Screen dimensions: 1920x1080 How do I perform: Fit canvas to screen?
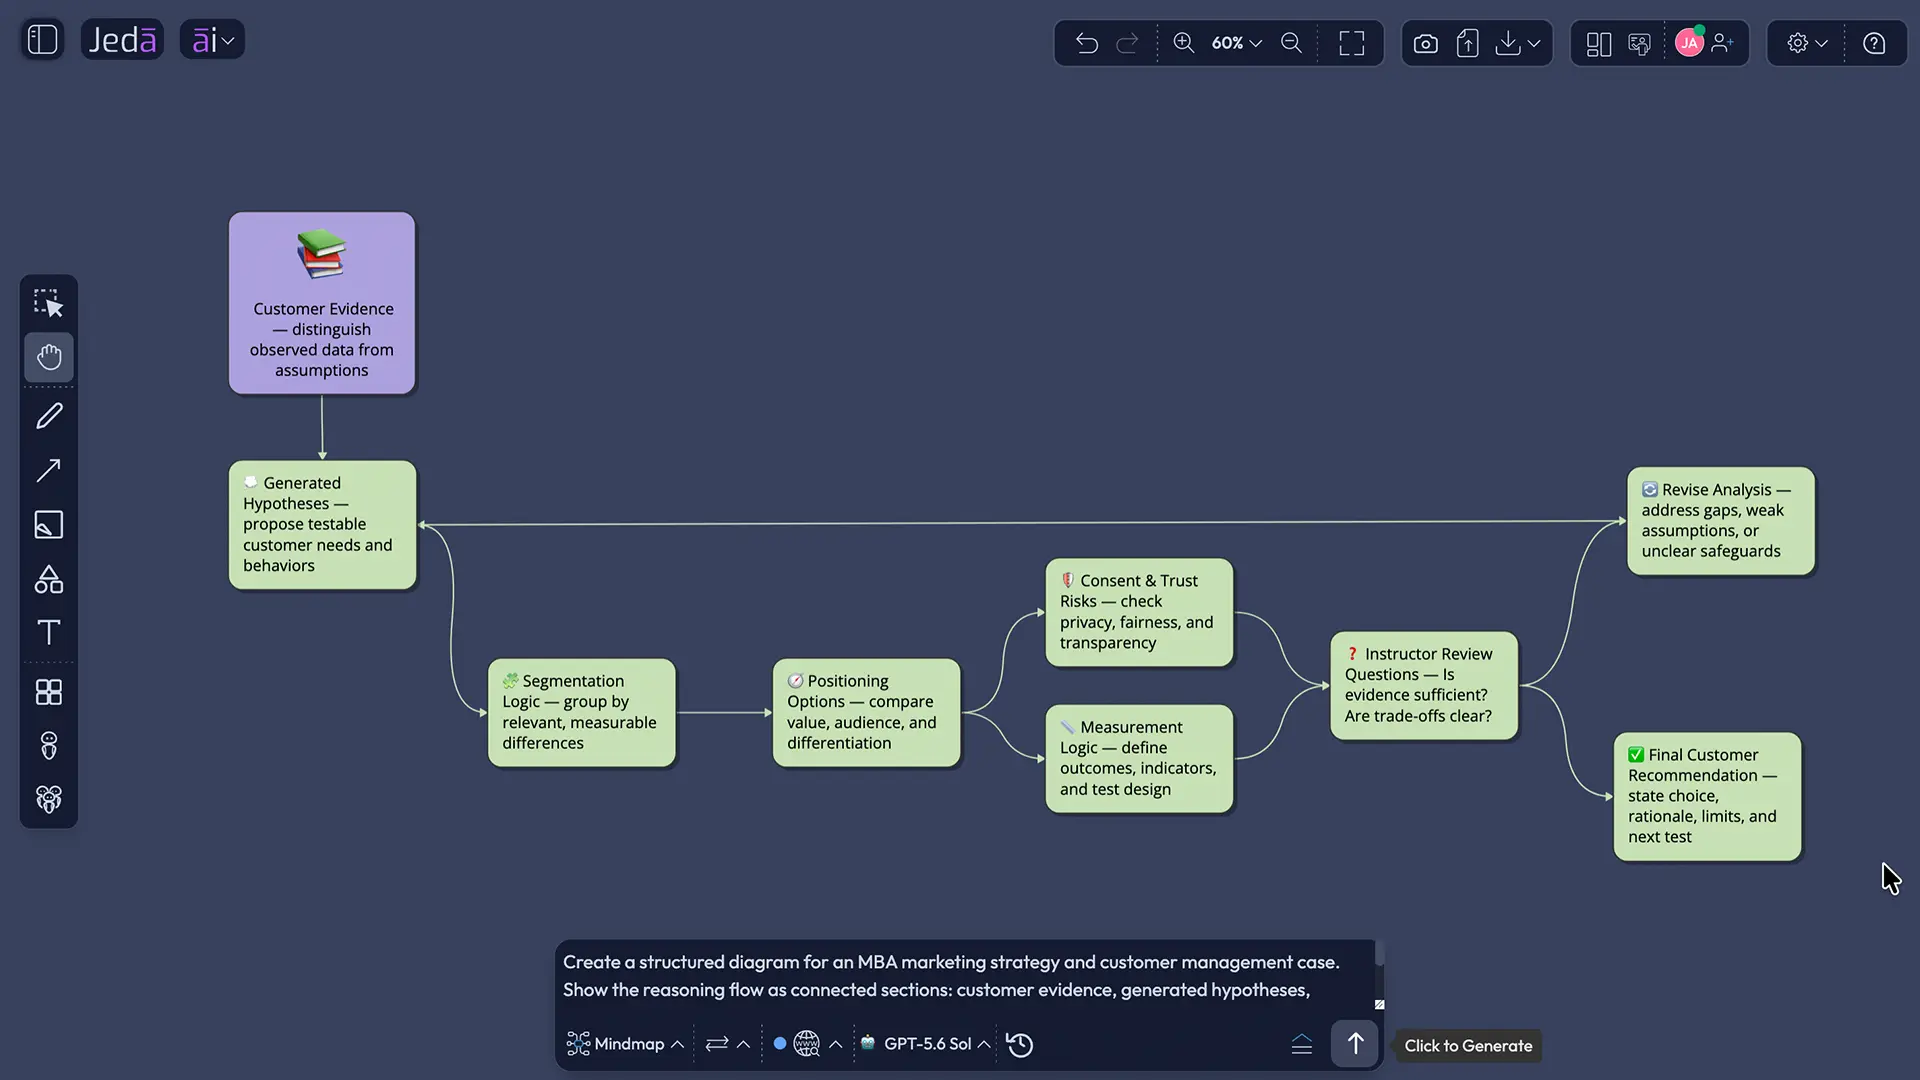1352,43
